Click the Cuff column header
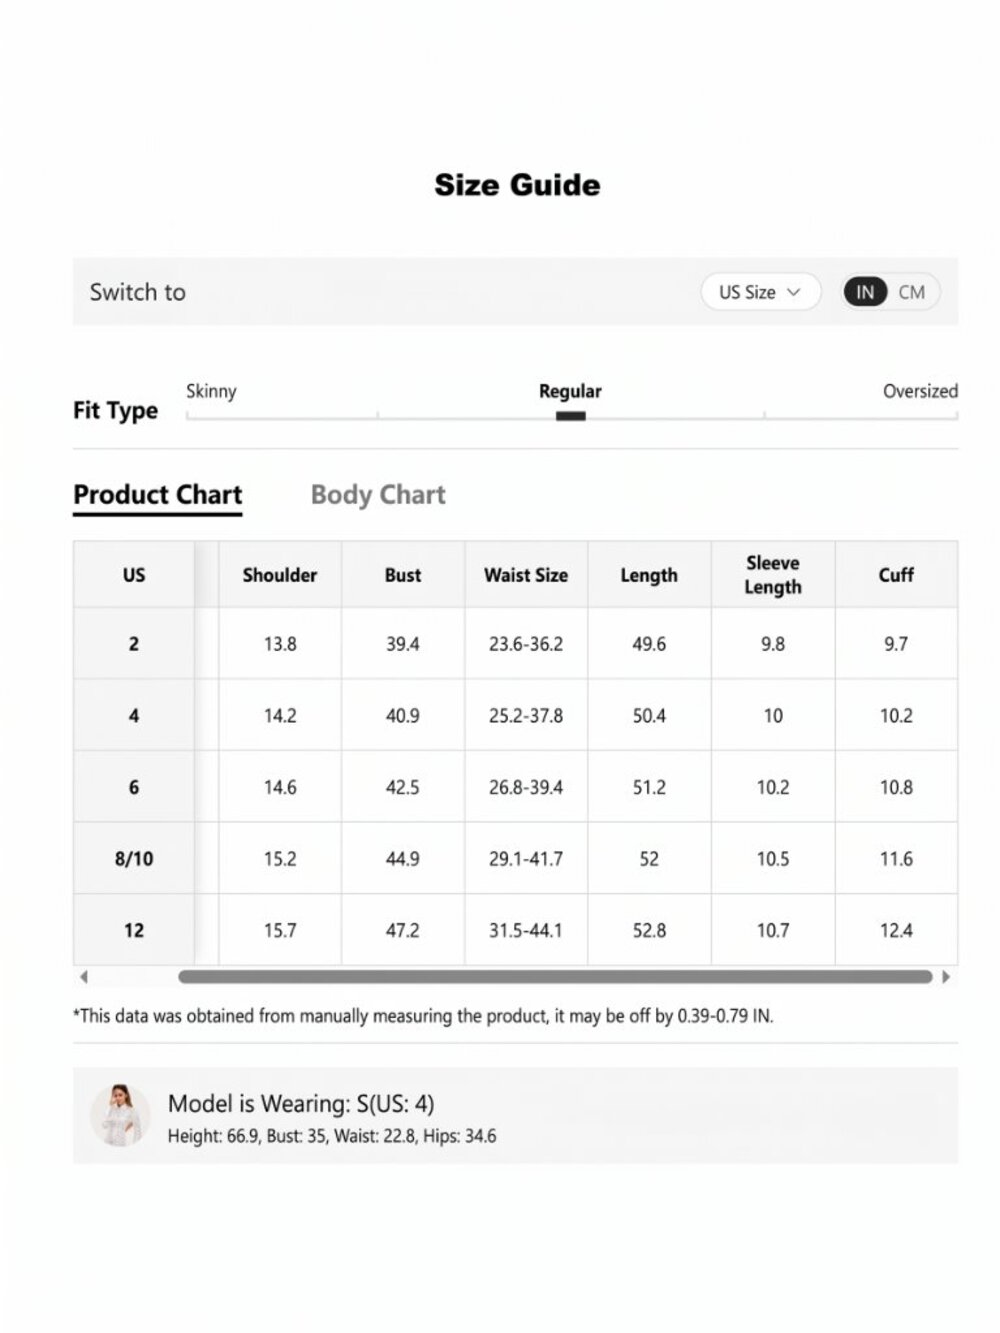This screenshot has height=1333, width=1000. tap(896, 575)
